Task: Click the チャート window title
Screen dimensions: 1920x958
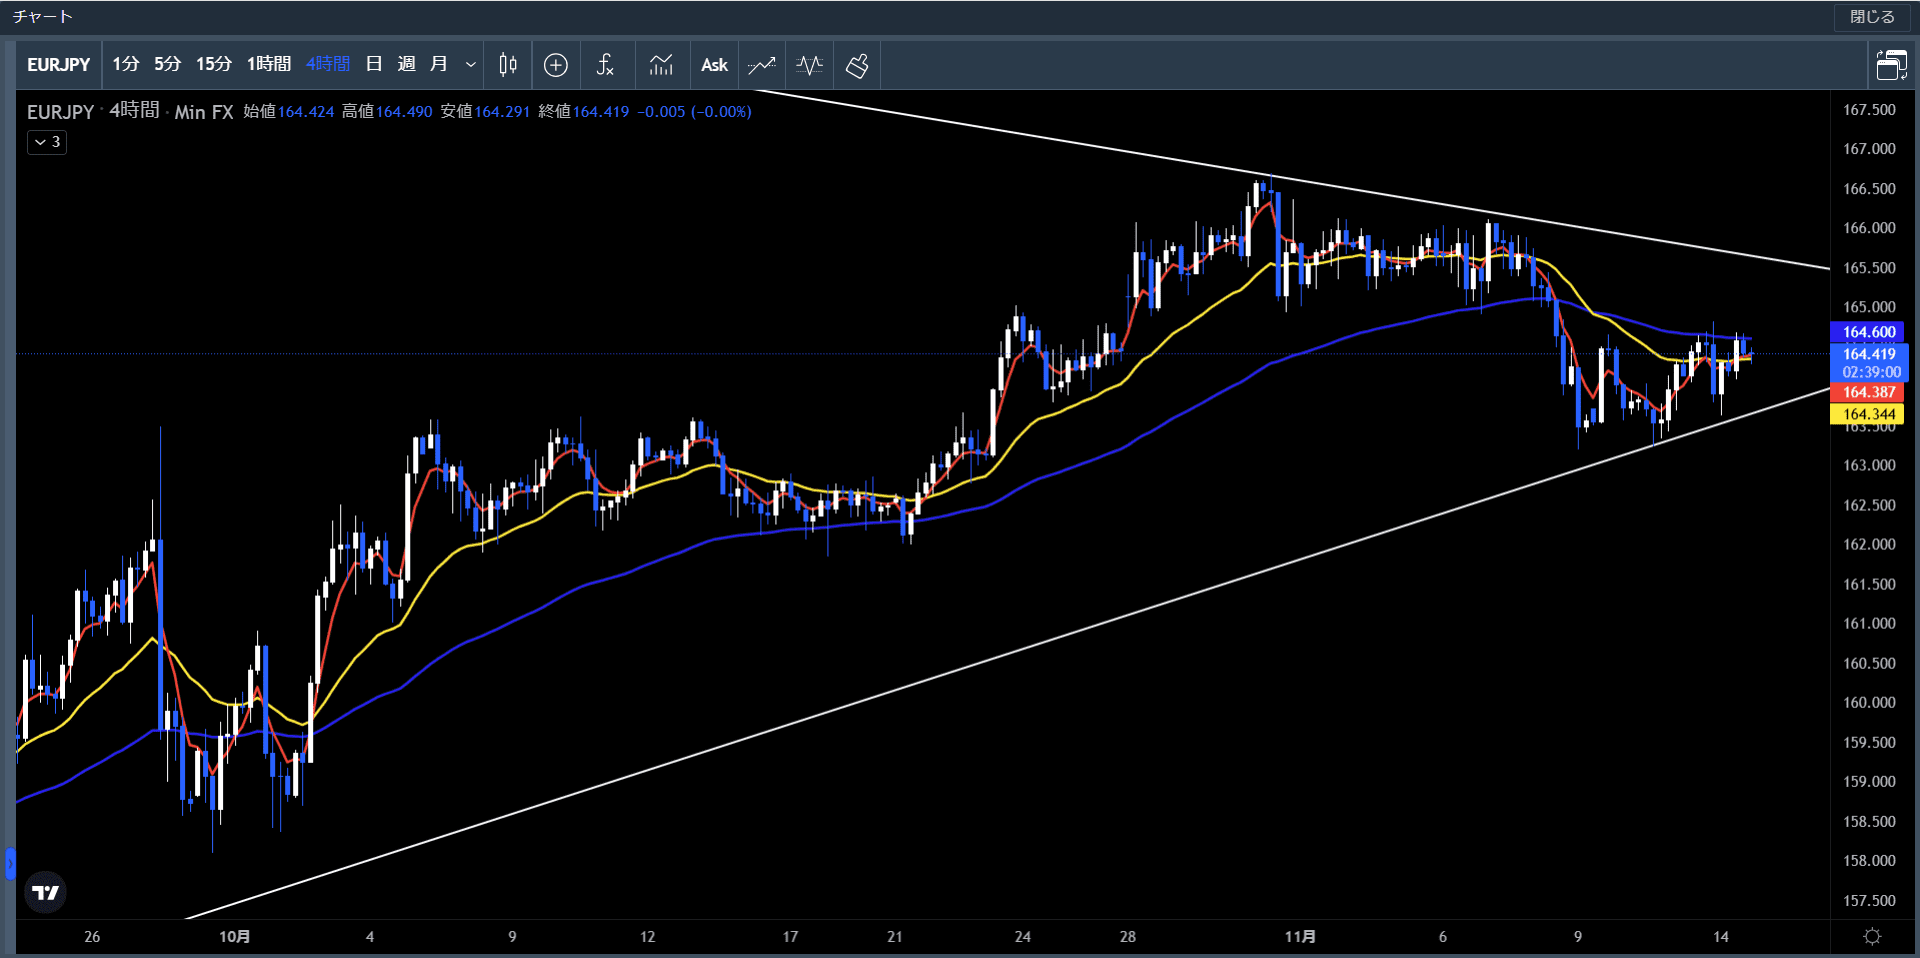Action: click(x=42, y=17)
